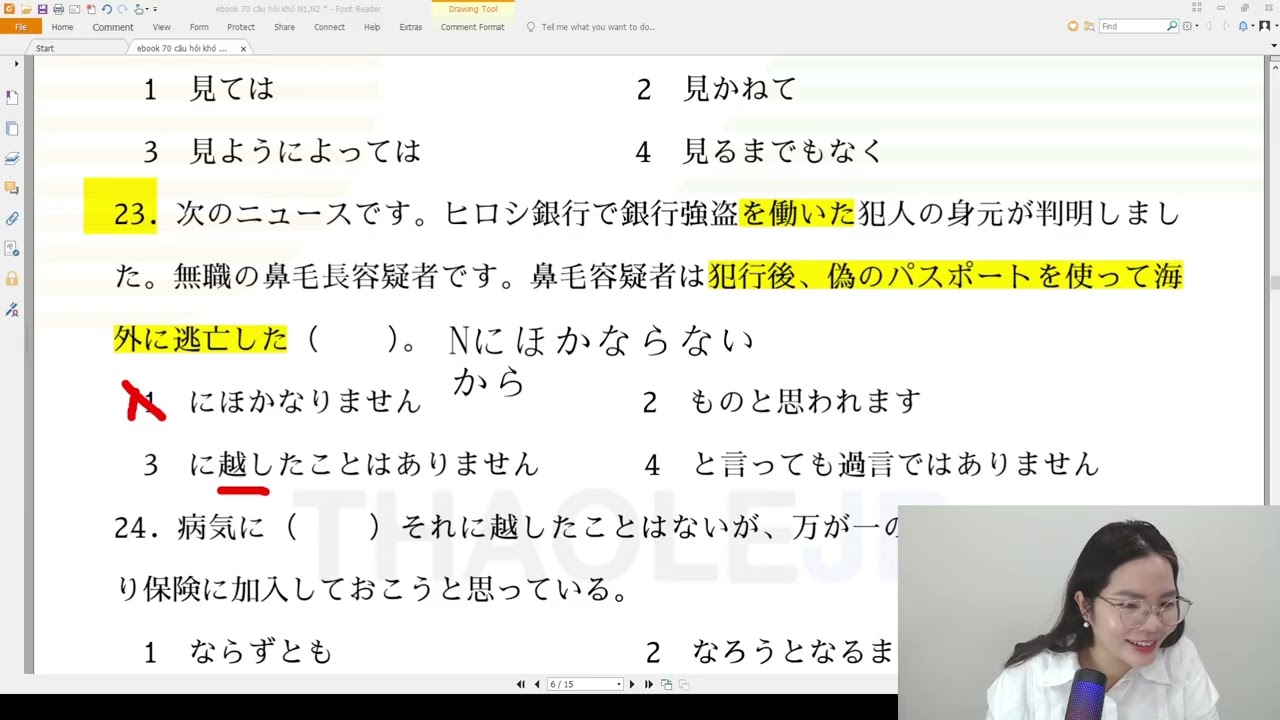
Task: Click the Open folder icon in quick toolbar
Action: 26,9
